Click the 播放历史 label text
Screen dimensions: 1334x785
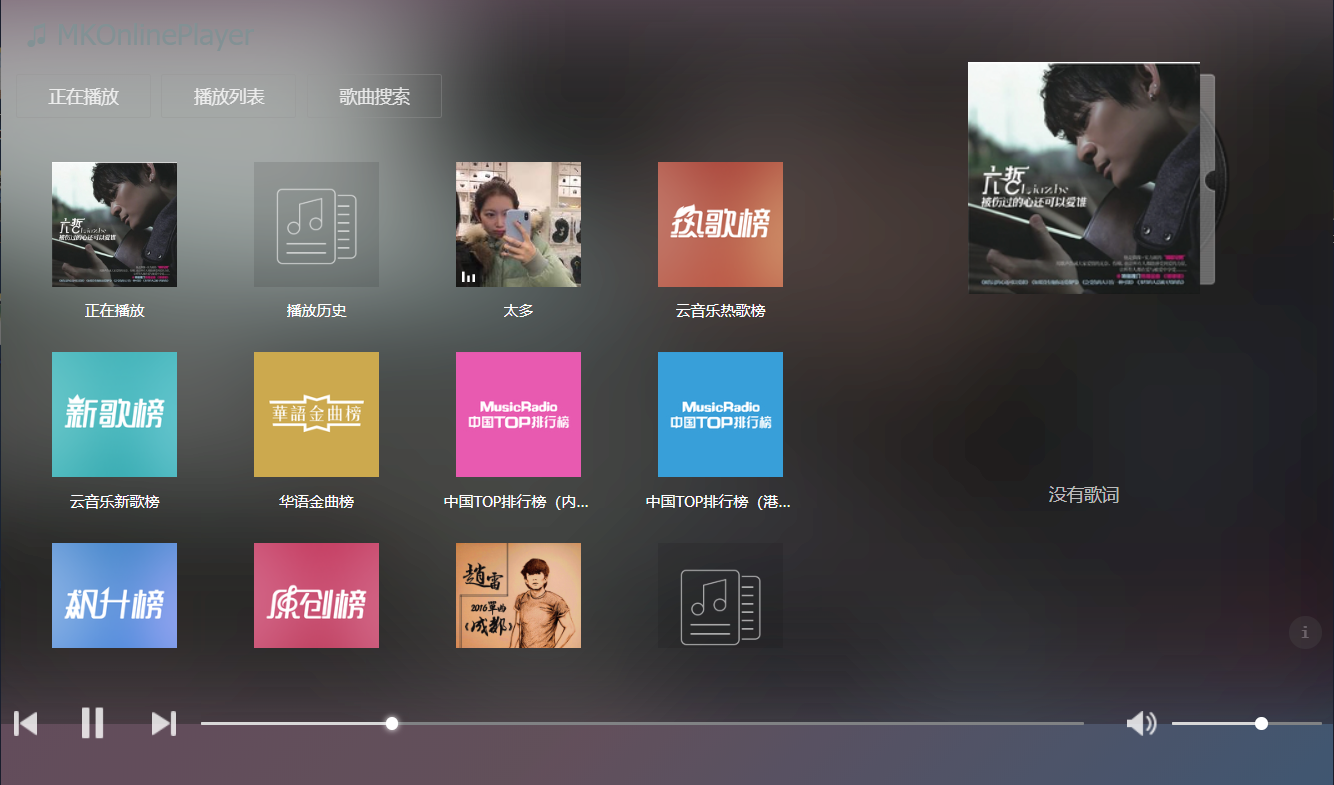pos(316,311)
